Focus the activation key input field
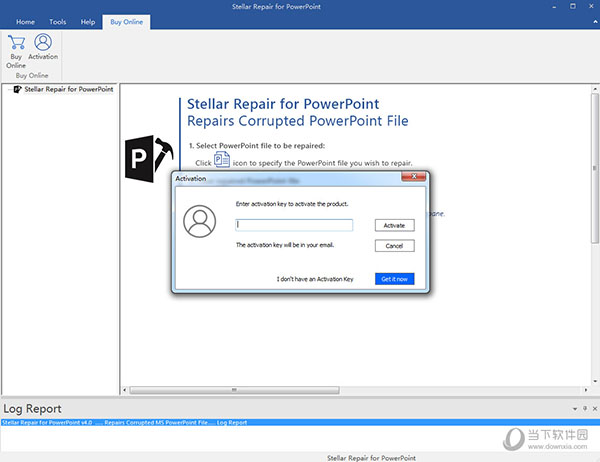This screenshot has height=462, width=600. tap(294, 225)
